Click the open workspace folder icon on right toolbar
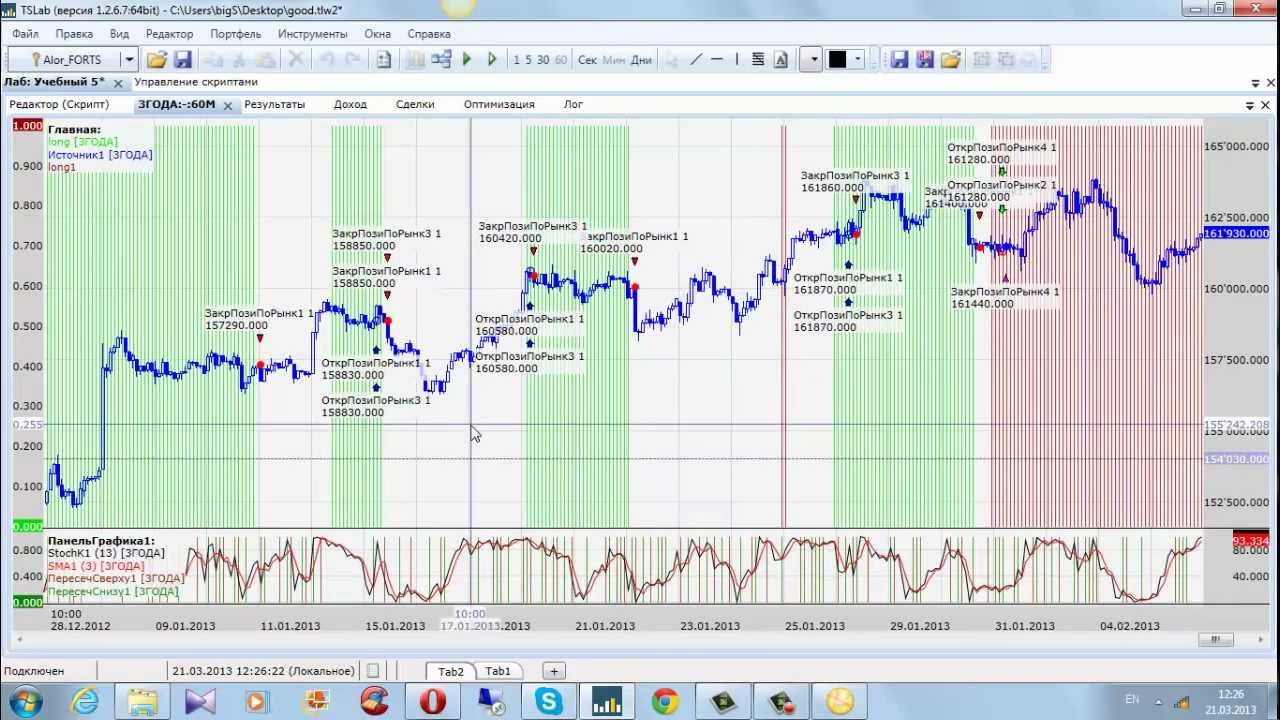1280x720 pixels. coord(950,60)
